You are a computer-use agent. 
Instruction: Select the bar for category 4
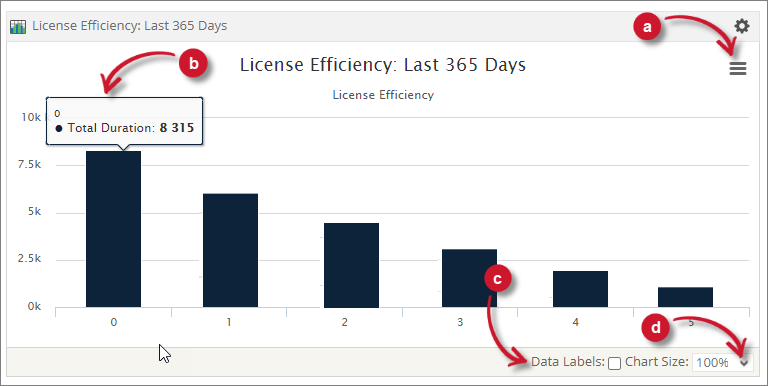[580, 289]
